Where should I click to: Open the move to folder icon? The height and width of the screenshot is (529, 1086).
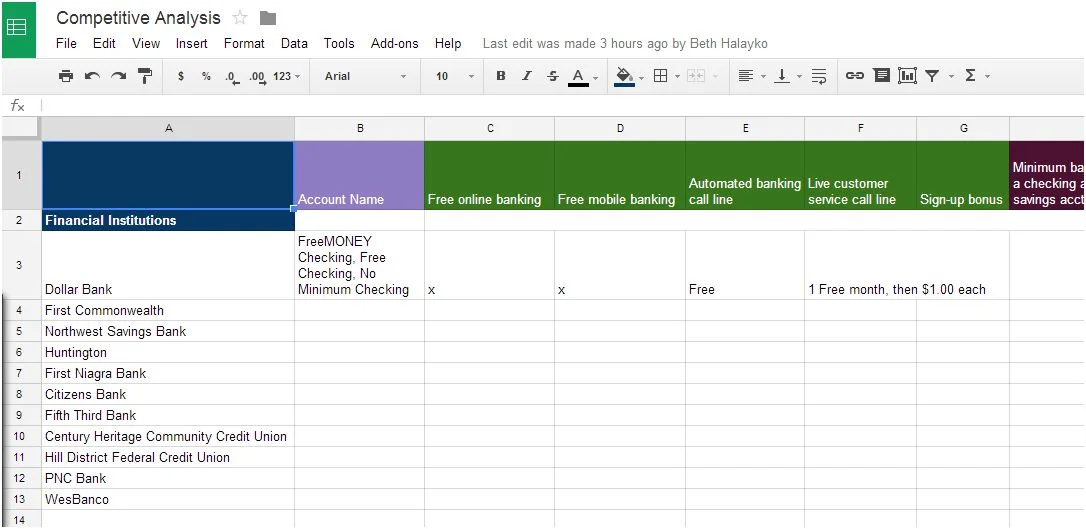267,18
